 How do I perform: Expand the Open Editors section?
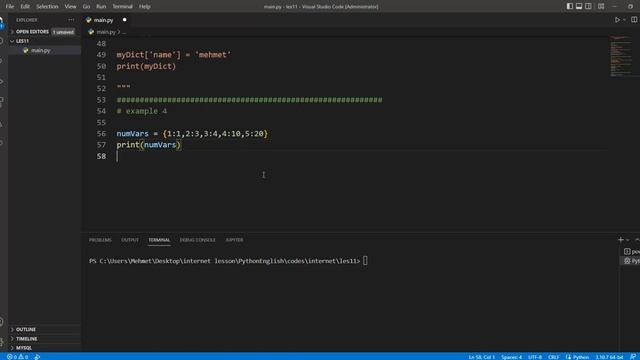pyautogui.click(x=32, y=31)
